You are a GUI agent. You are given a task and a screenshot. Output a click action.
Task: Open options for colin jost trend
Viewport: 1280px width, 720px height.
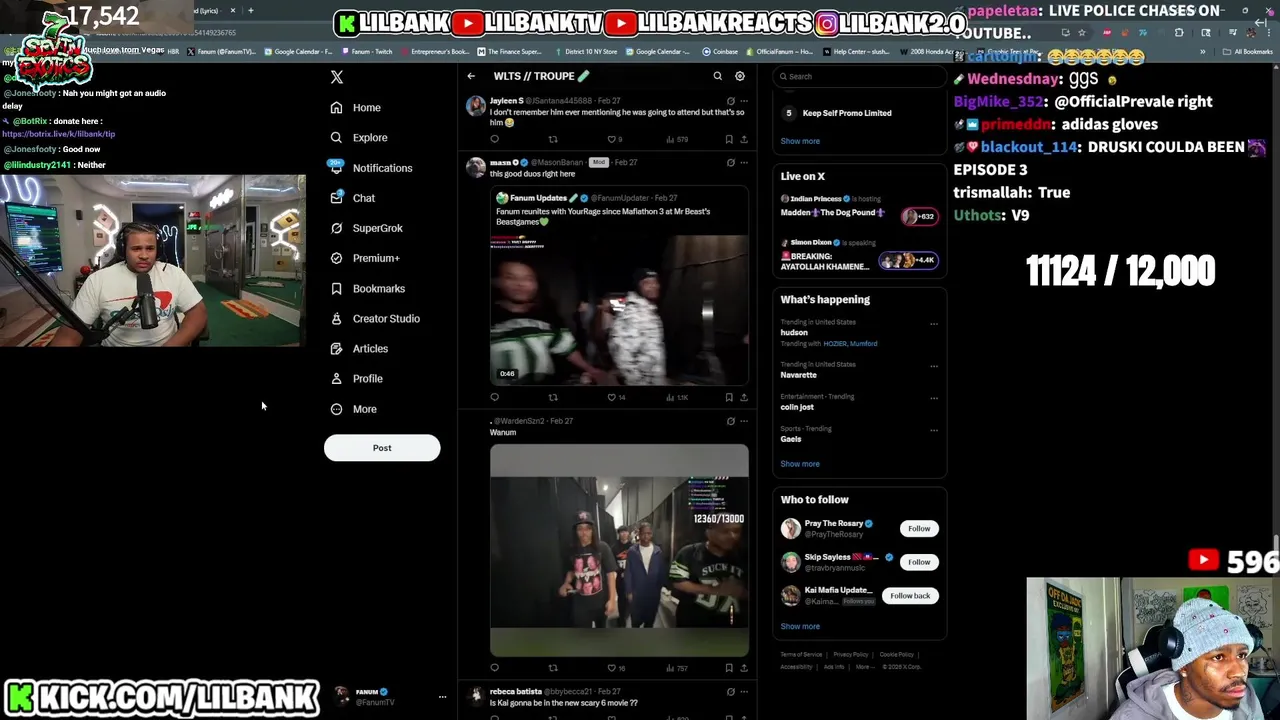pyautogui.click(x=934, y=397)
